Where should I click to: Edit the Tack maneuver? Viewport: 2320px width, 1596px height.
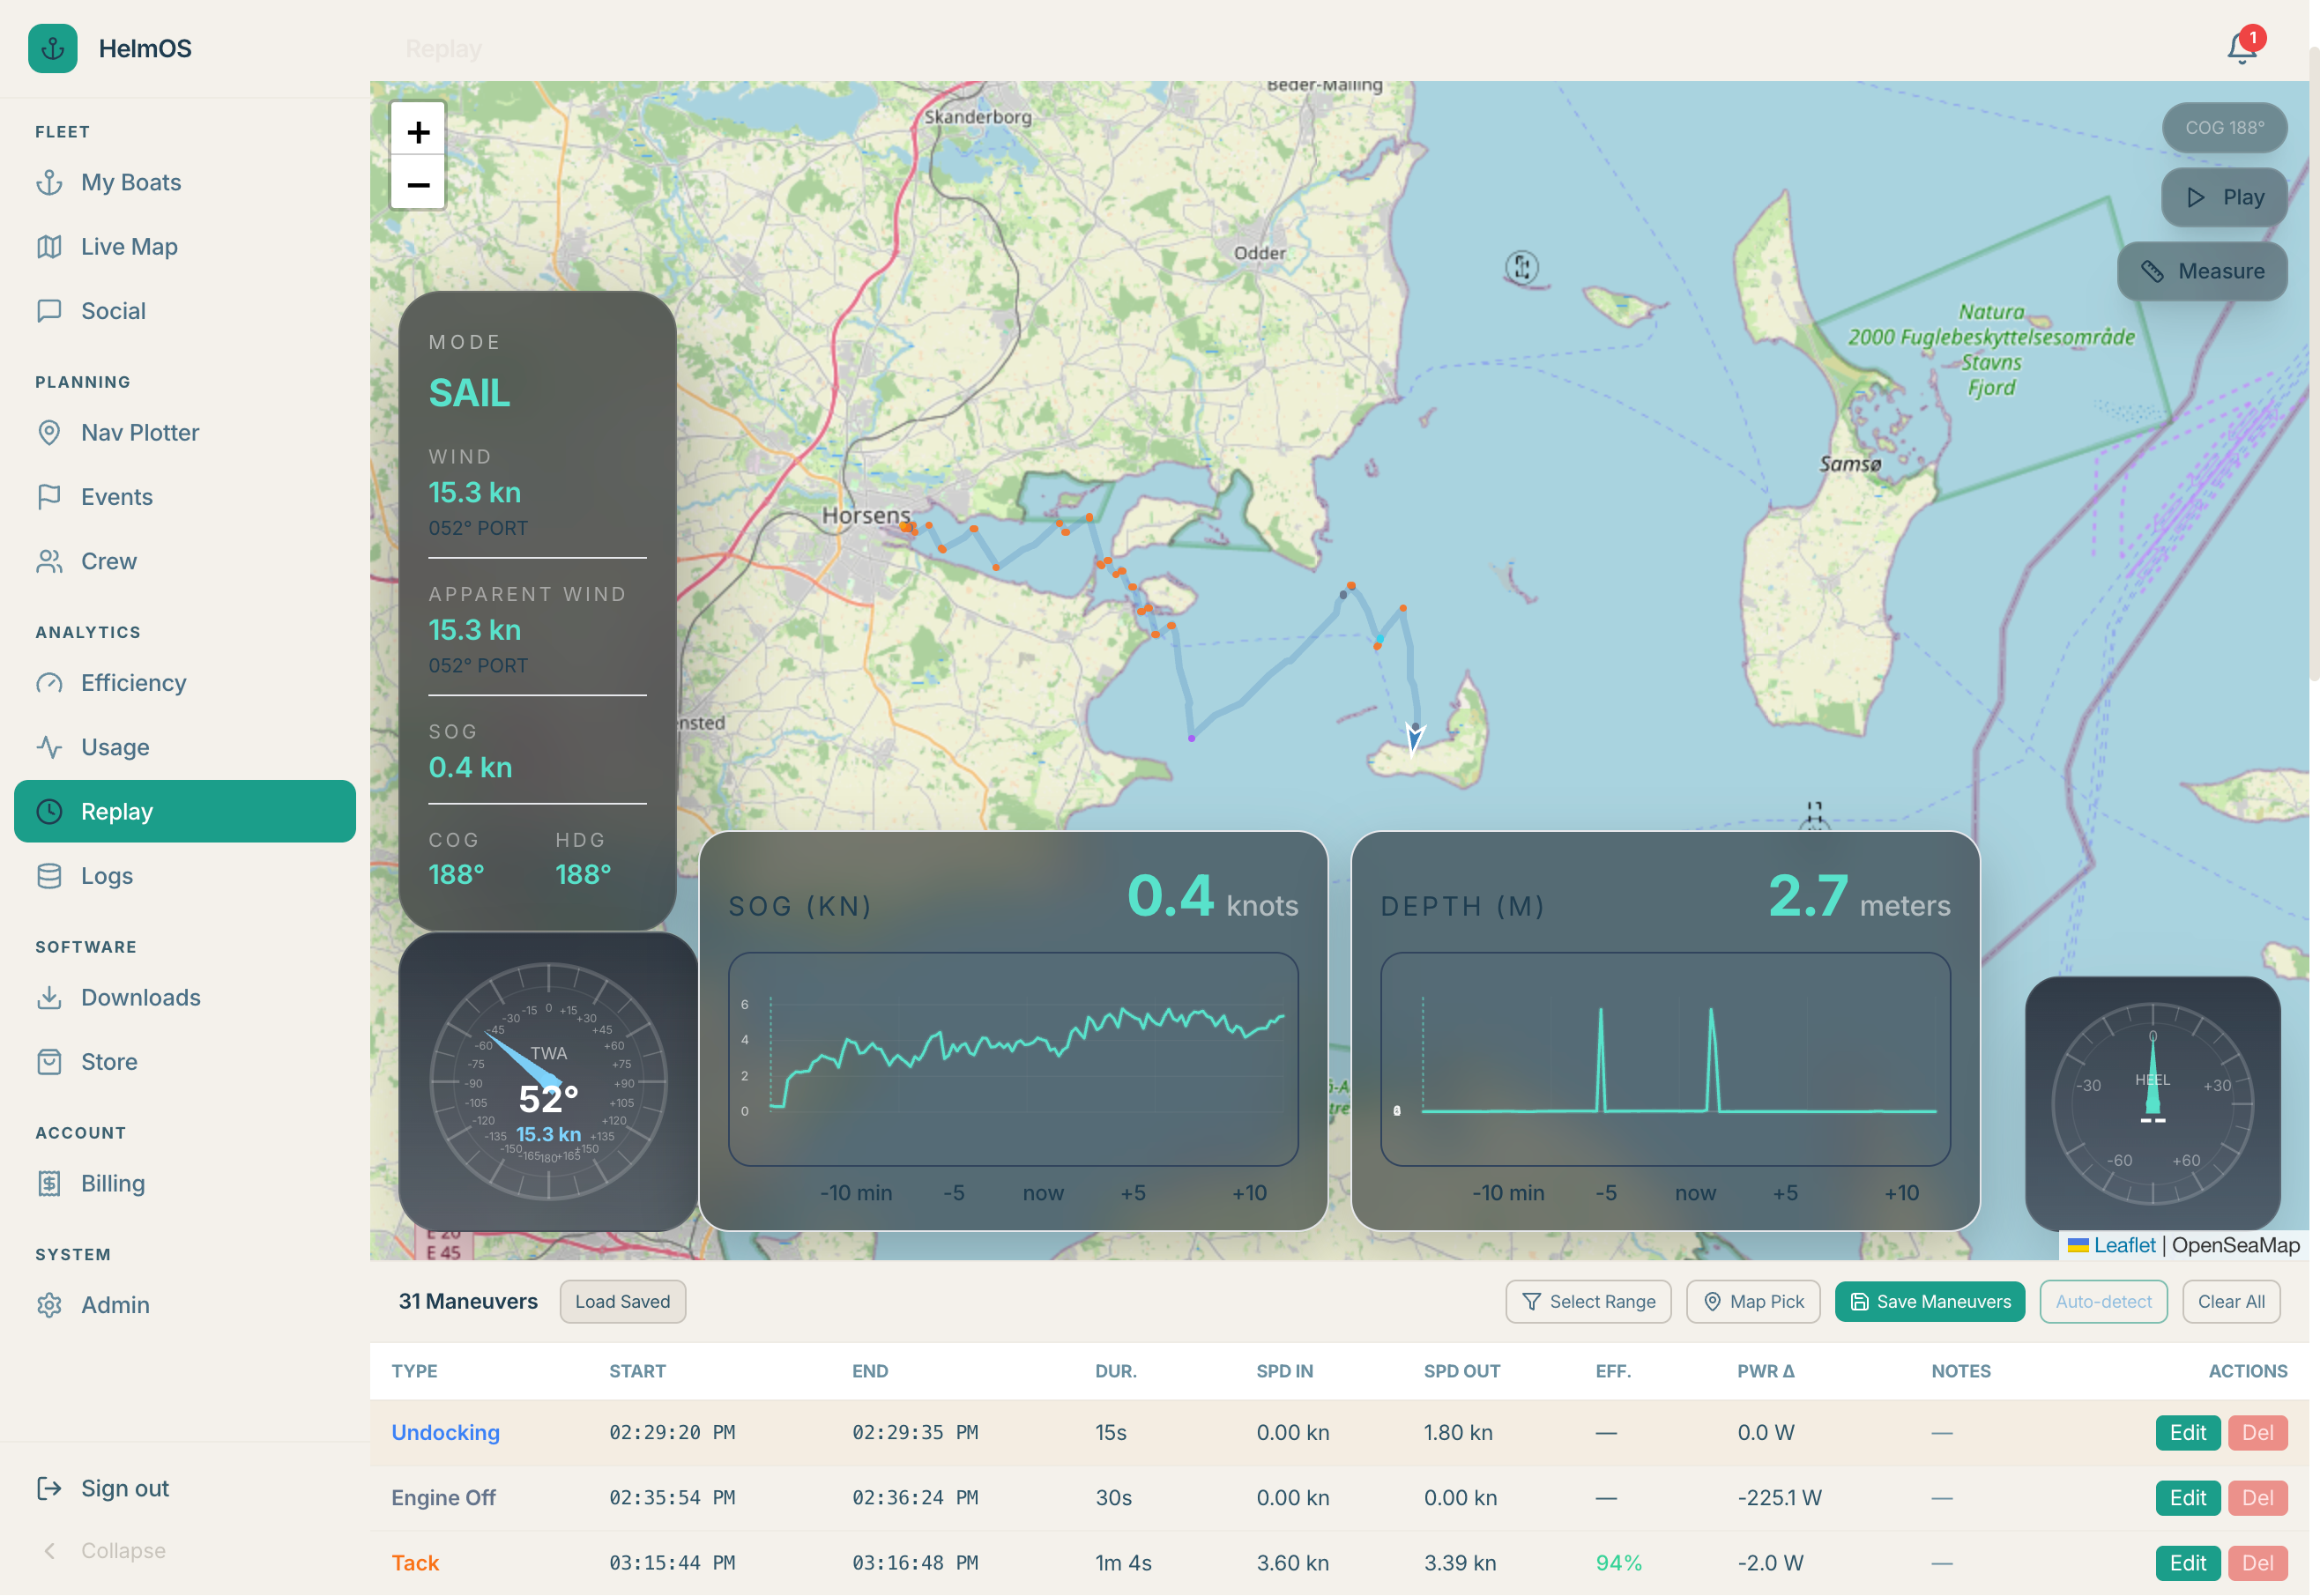click(2188, 1563)
